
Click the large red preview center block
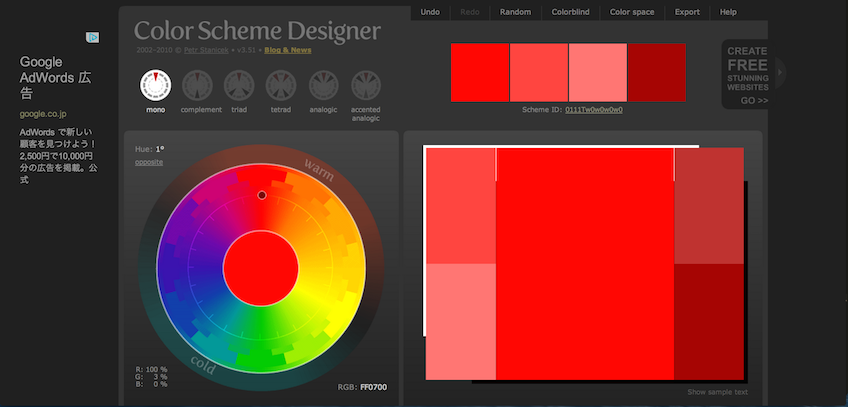585,264
